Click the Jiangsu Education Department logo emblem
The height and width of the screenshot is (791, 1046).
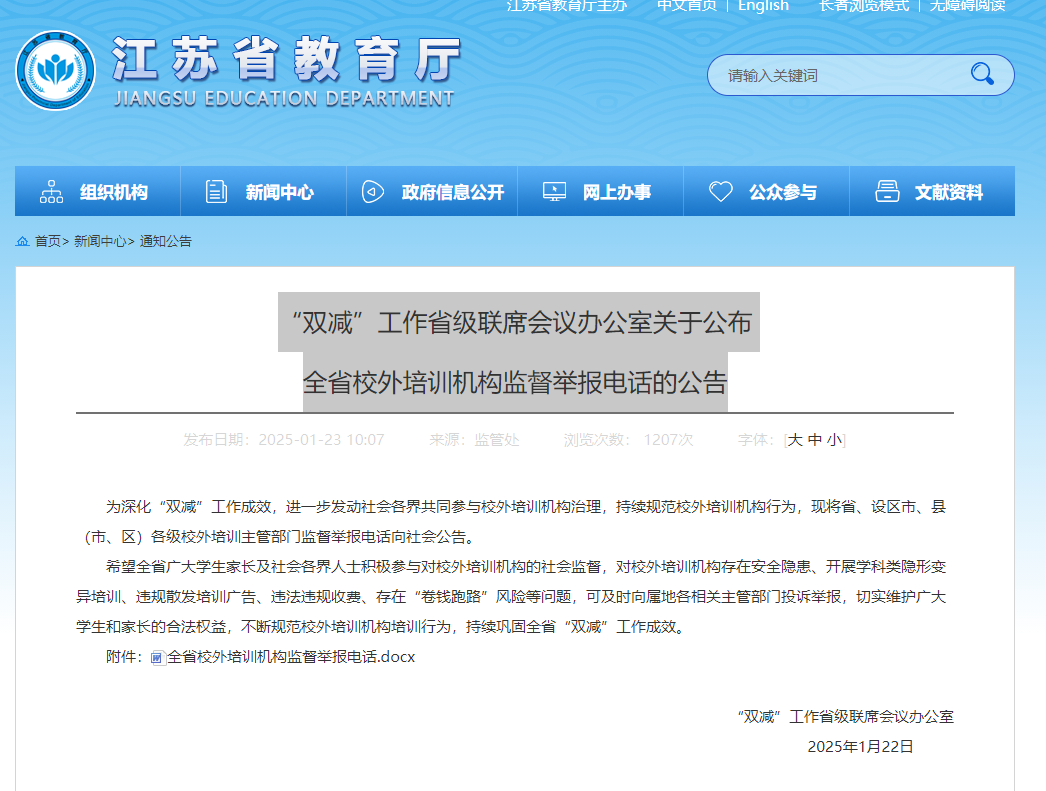tap(55, 70)
